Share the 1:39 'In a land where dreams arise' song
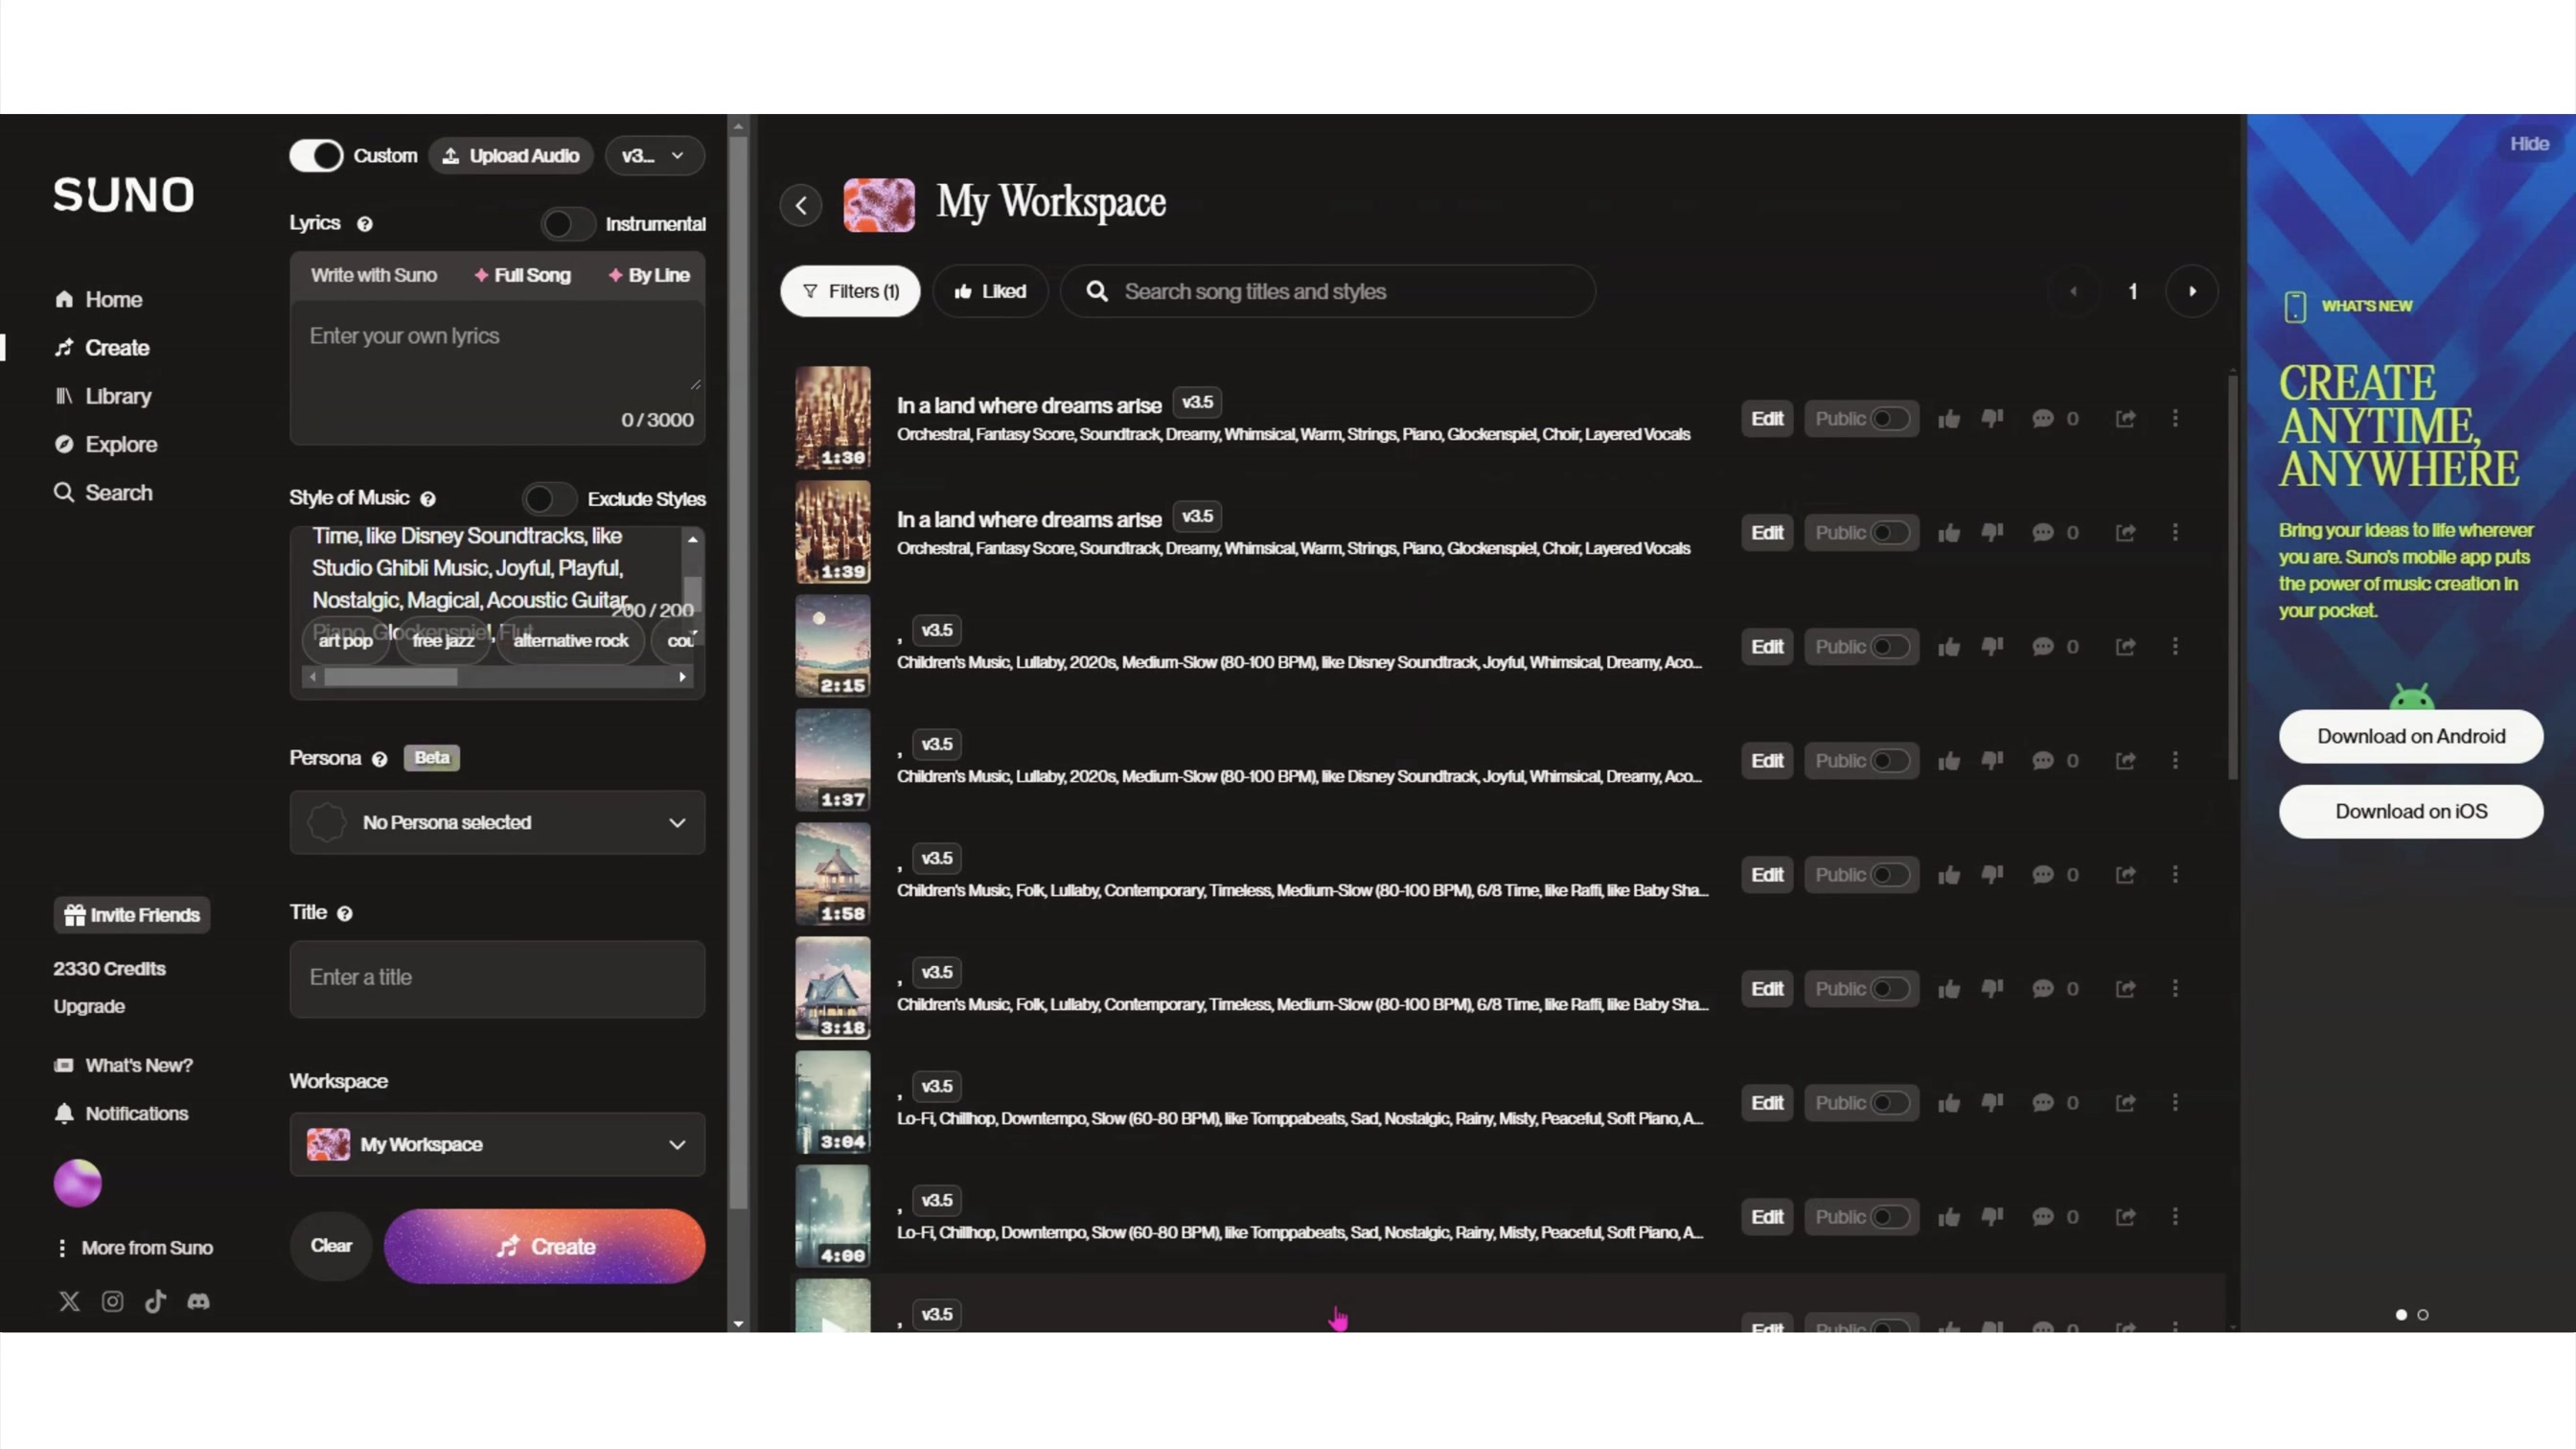The image size is (2576, 1449). tap(2126, 533)
